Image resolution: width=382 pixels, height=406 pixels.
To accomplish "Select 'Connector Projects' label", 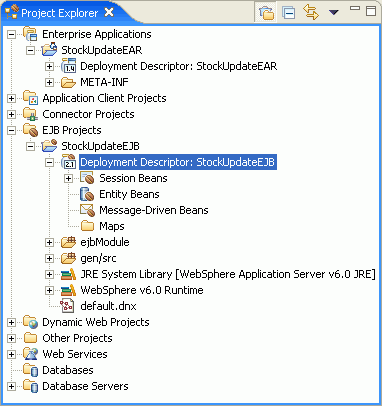I will click(88, 114).
